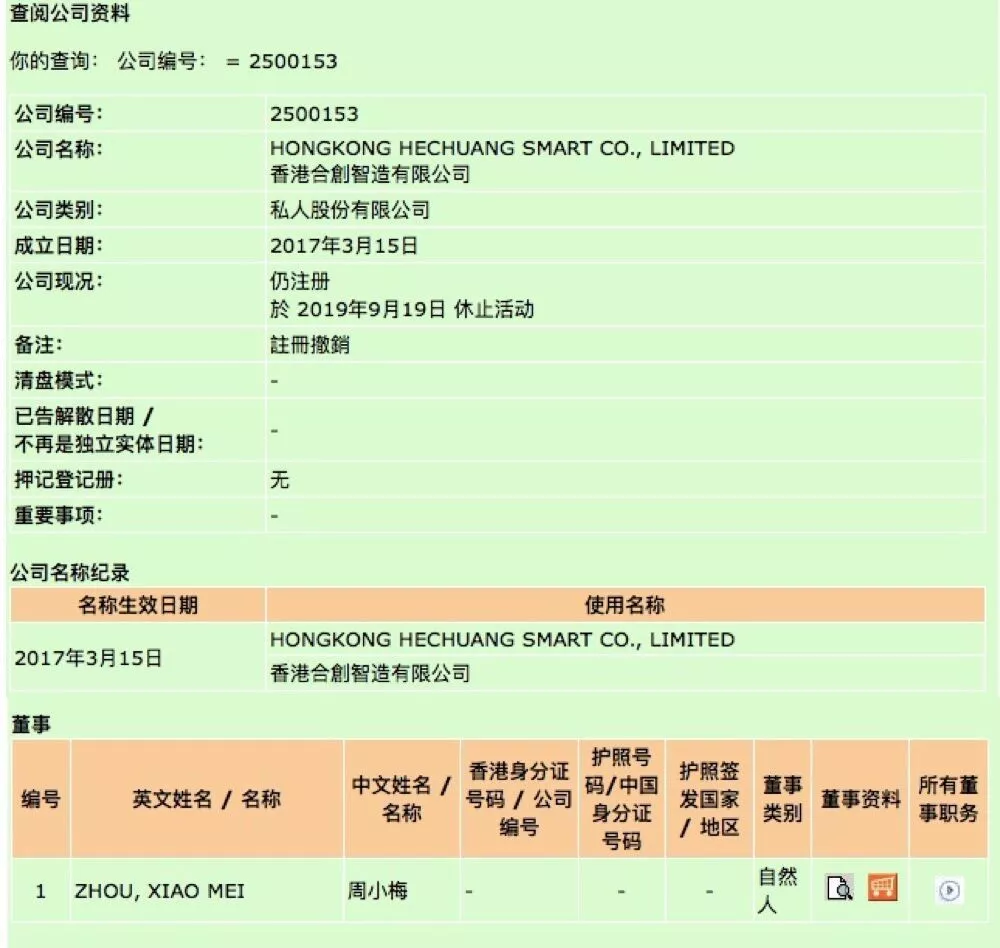Viewport: 1000px width, 948px height.
Task: Click the 使用名称 column header
Action: [626, 605]
